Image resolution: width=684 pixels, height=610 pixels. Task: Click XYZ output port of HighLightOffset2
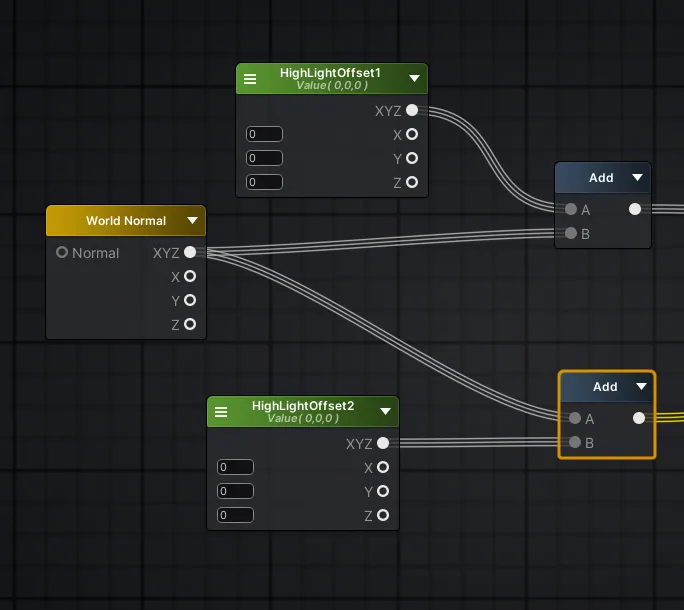click(x=383, y=443)
